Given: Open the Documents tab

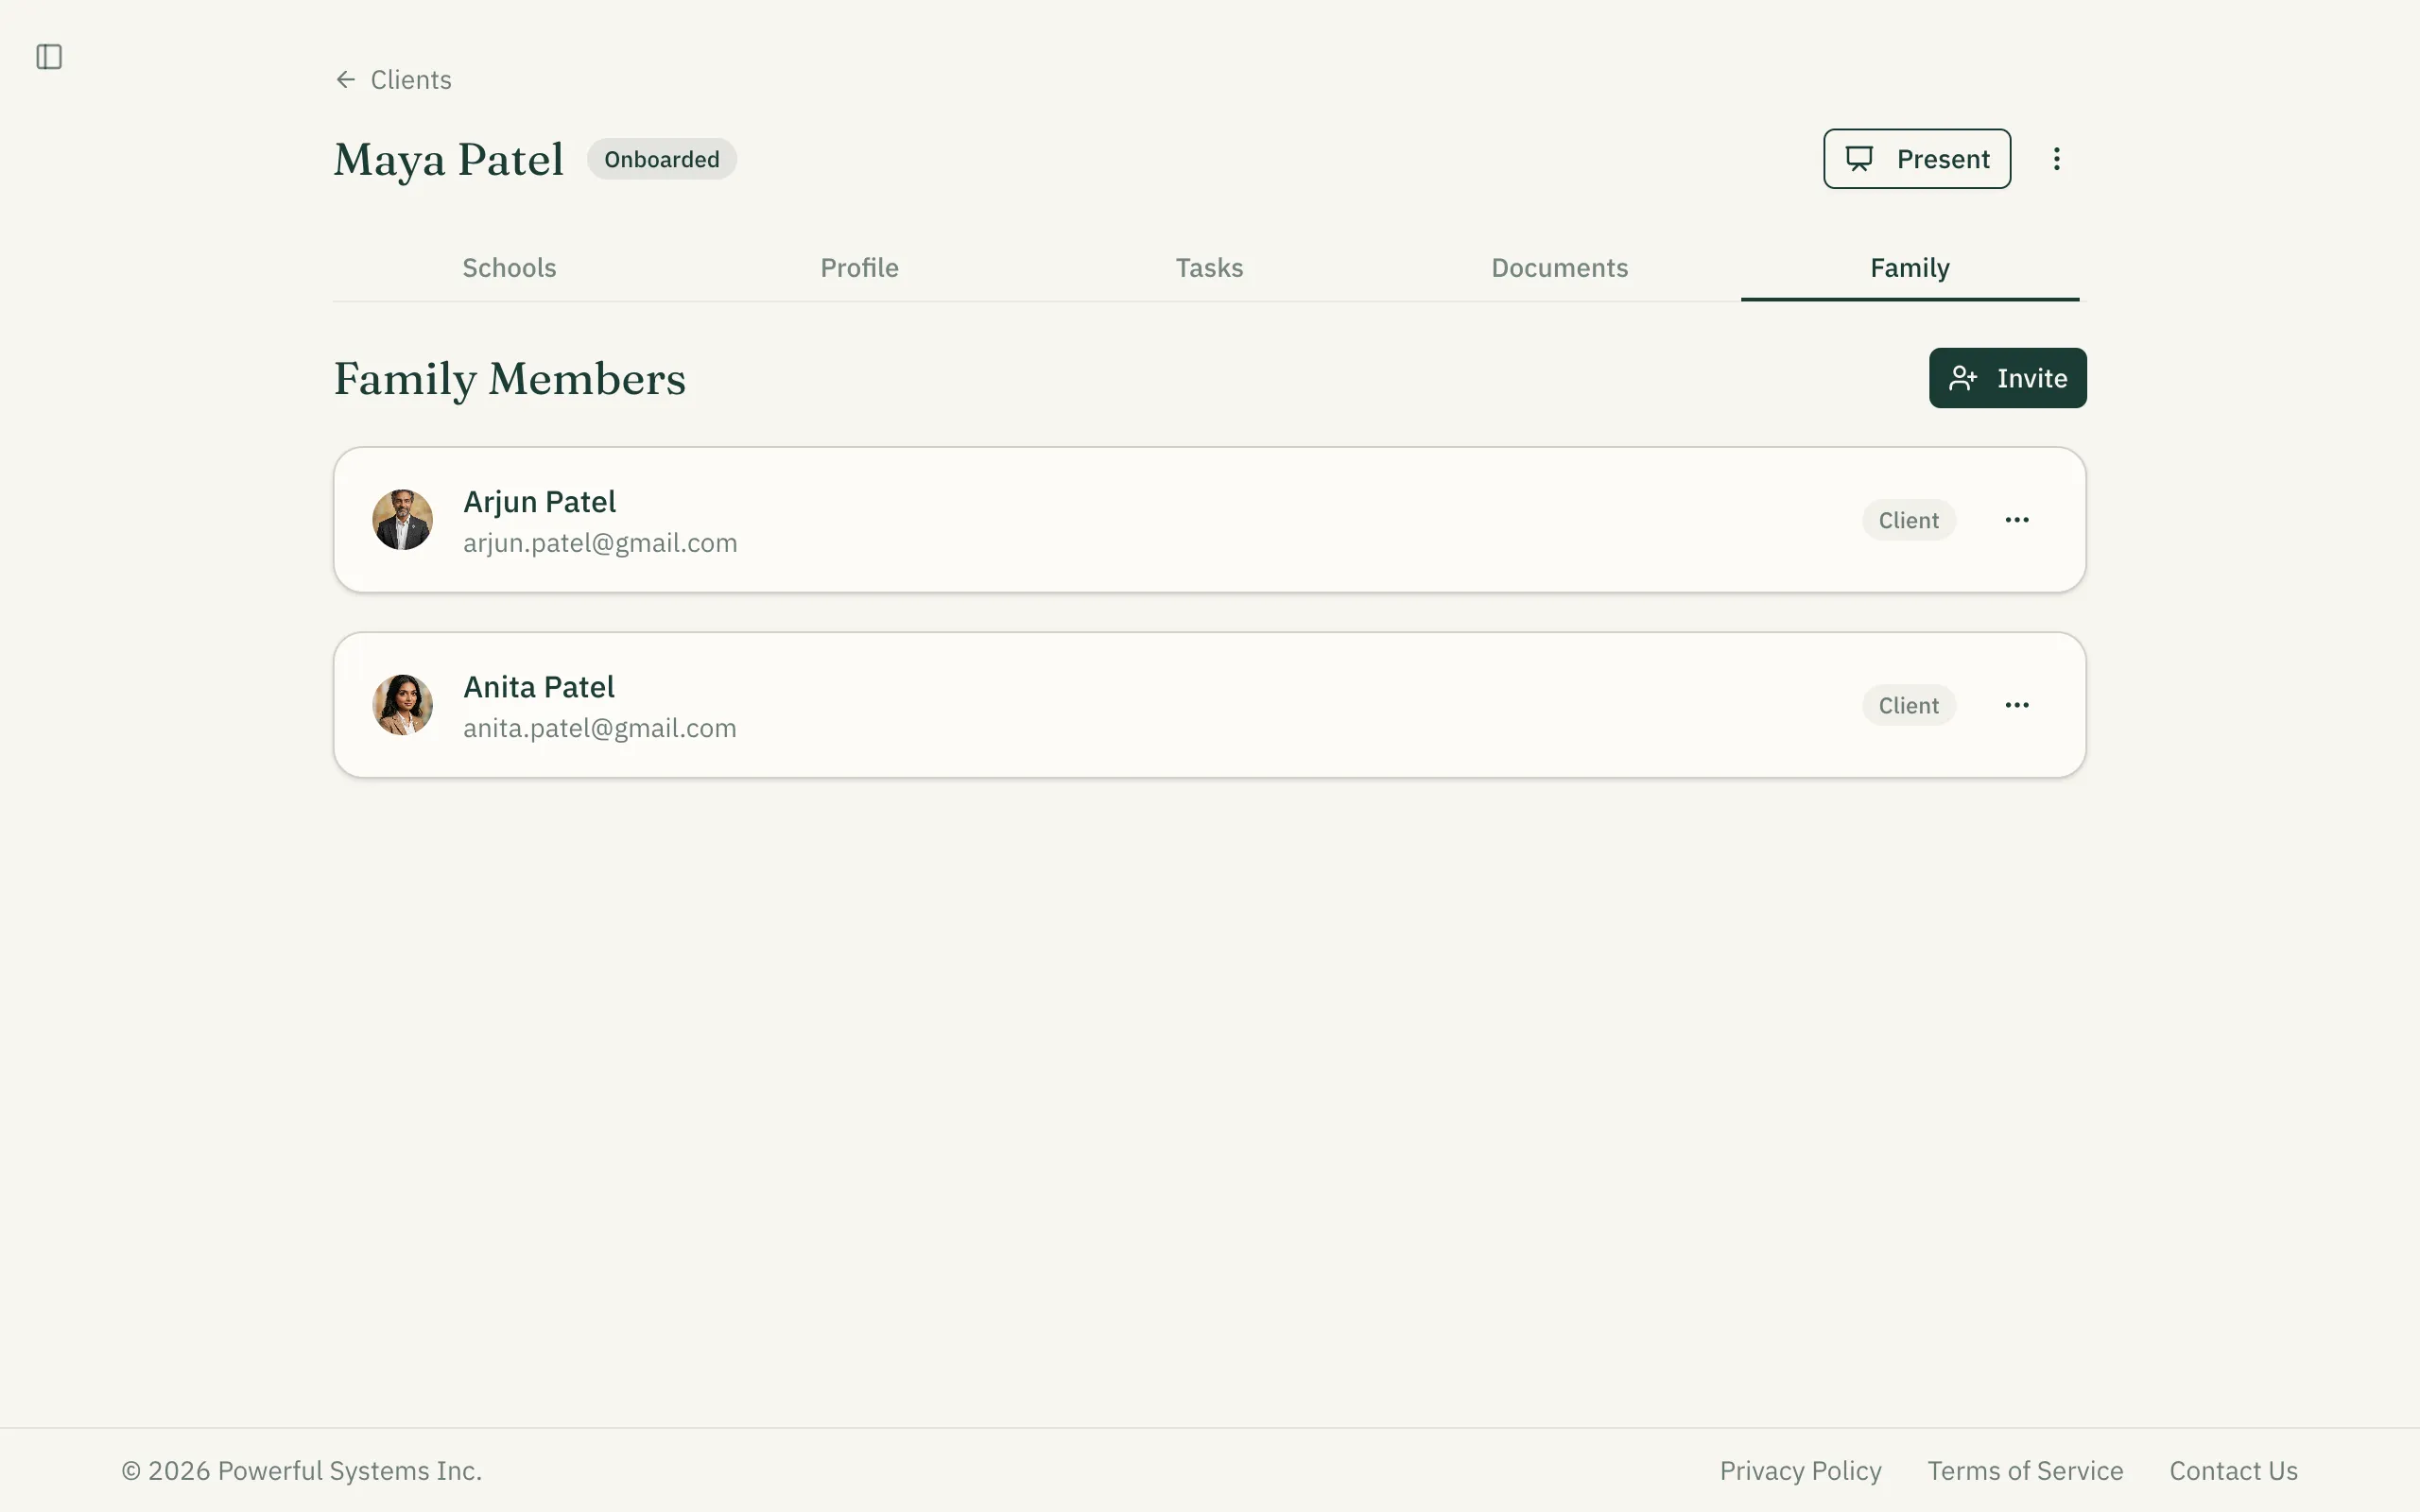Looking at the screenshot, I should click(1559, 268).
